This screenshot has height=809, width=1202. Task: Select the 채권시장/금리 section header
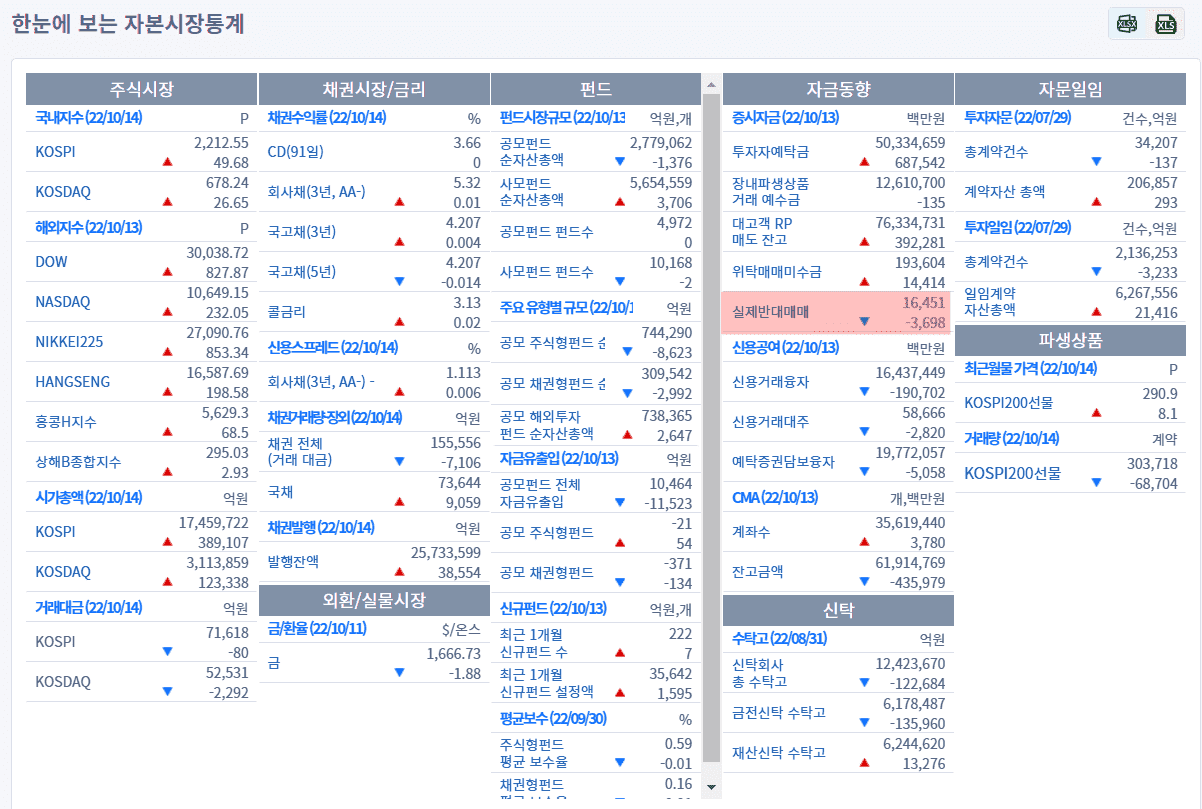tap(374, 89)
